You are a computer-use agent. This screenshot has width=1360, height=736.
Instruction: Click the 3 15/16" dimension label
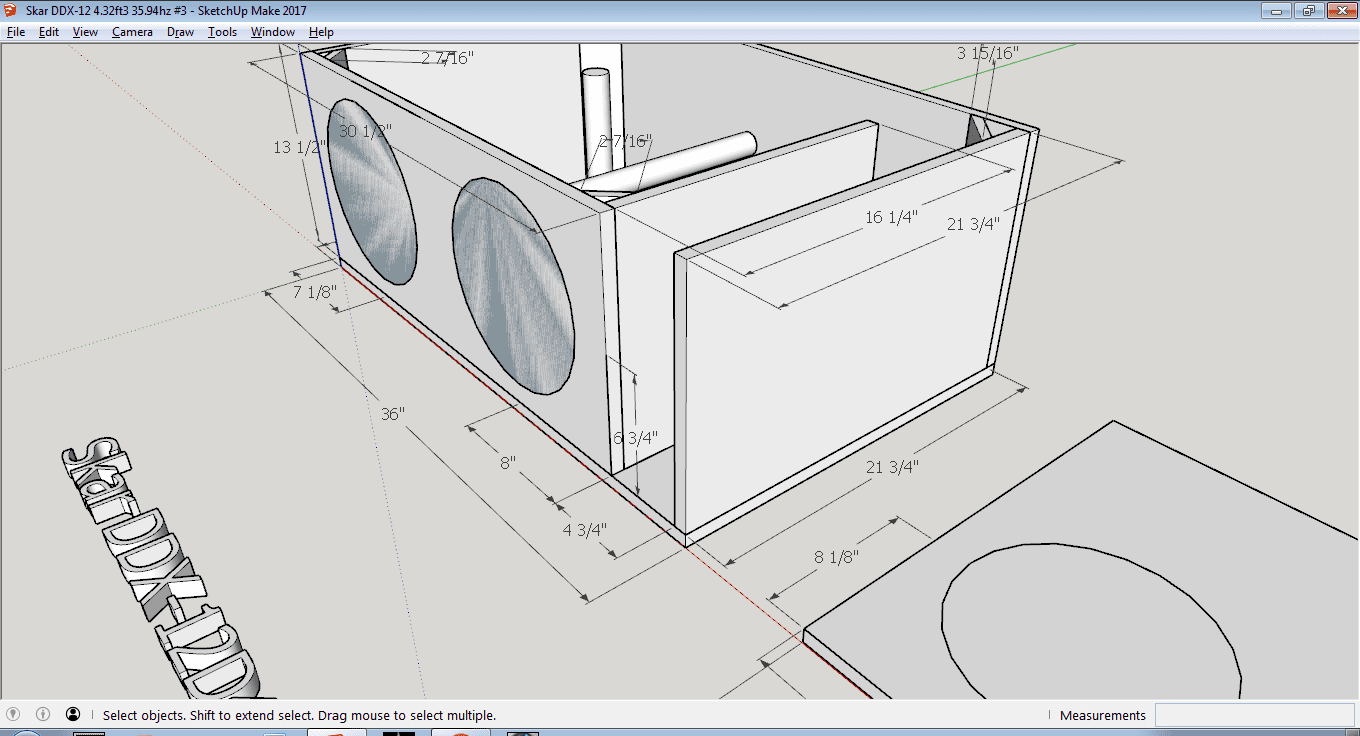coord(988,53)
